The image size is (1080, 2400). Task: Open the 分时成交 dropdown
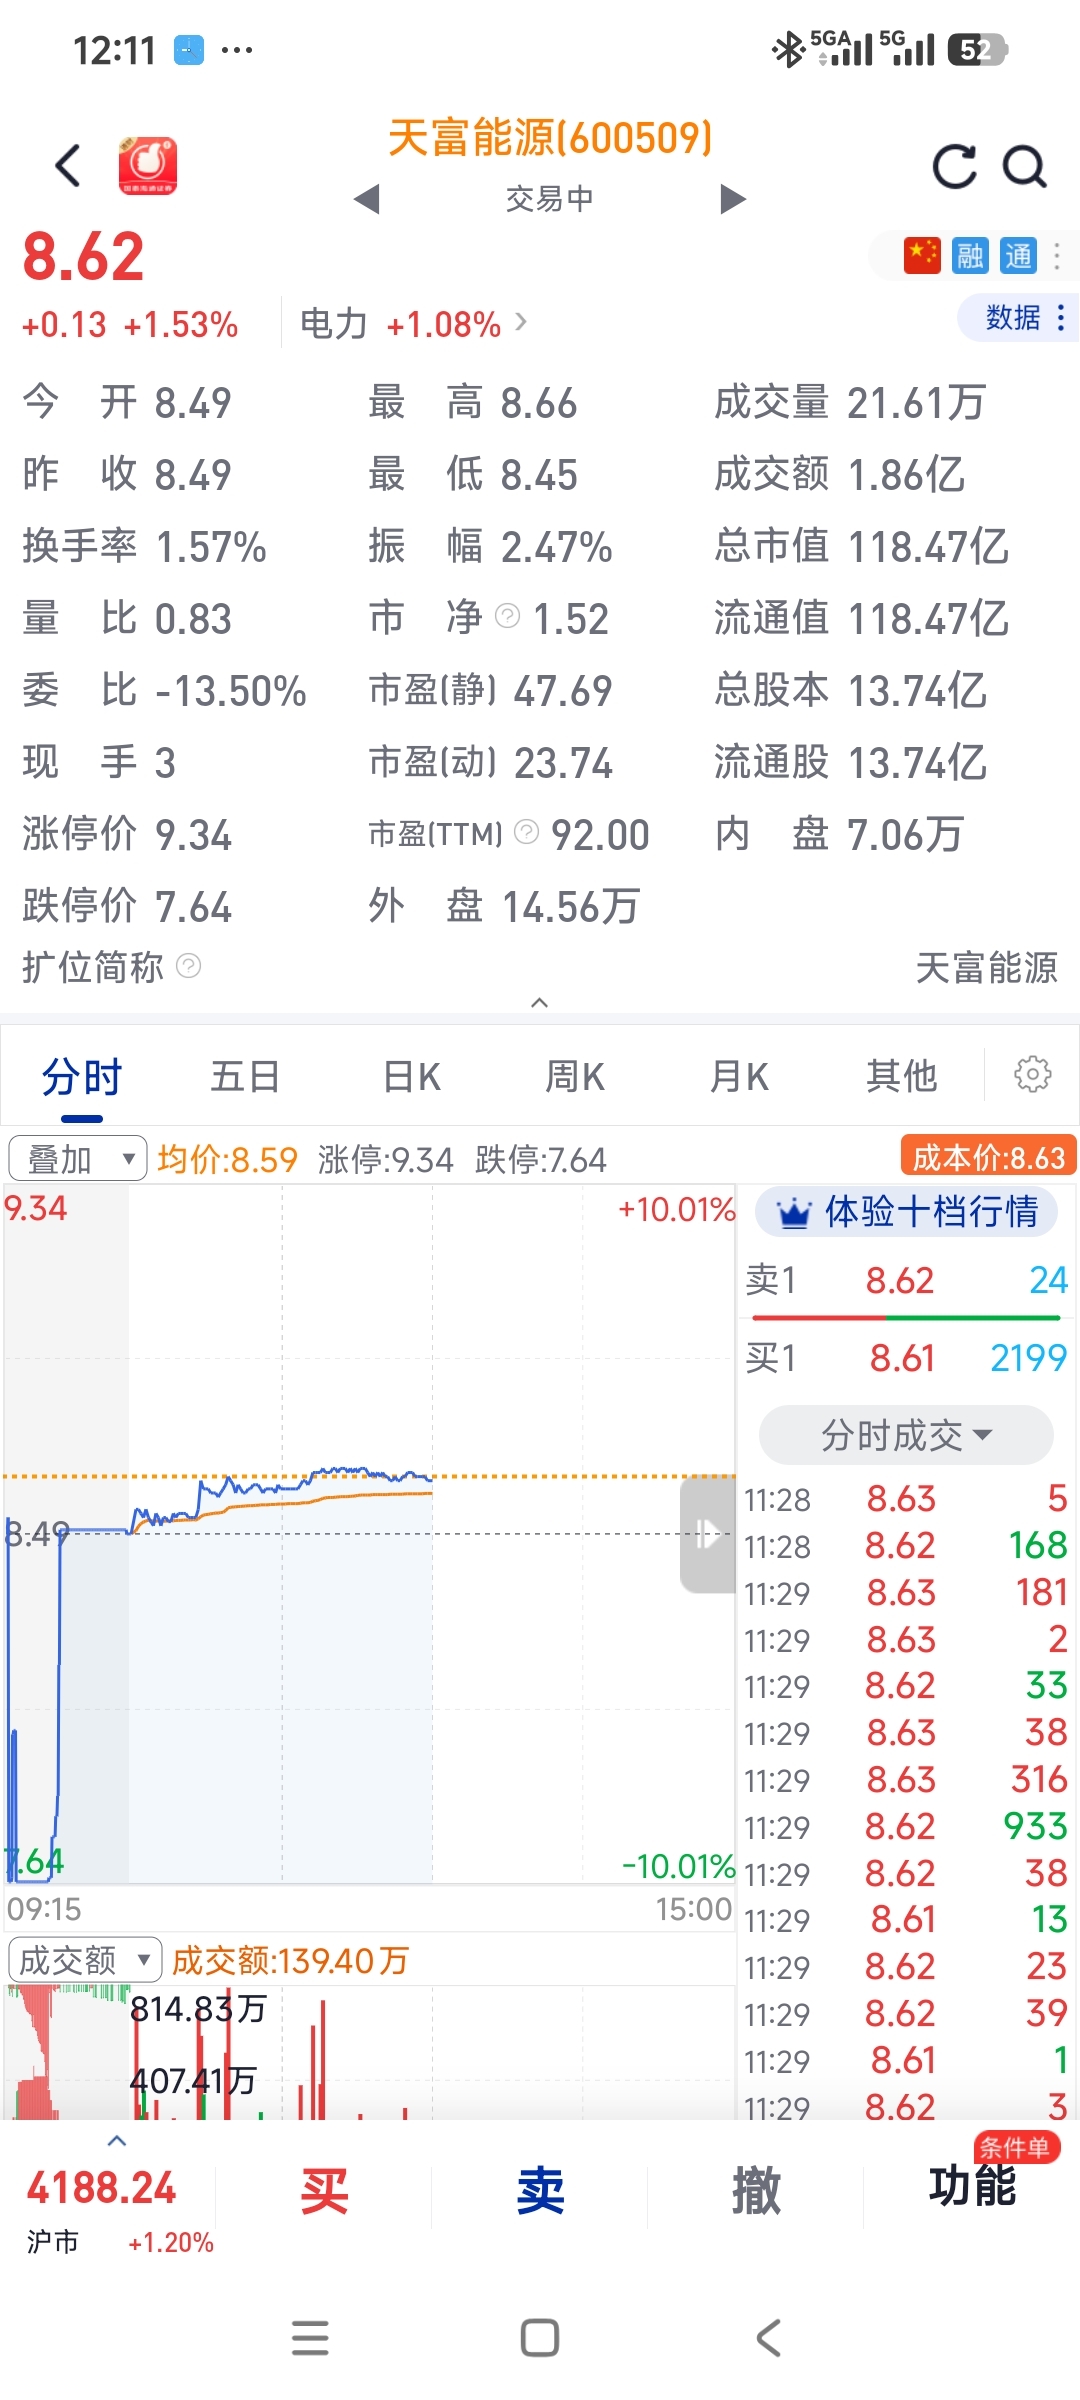tap(906, 1435)
